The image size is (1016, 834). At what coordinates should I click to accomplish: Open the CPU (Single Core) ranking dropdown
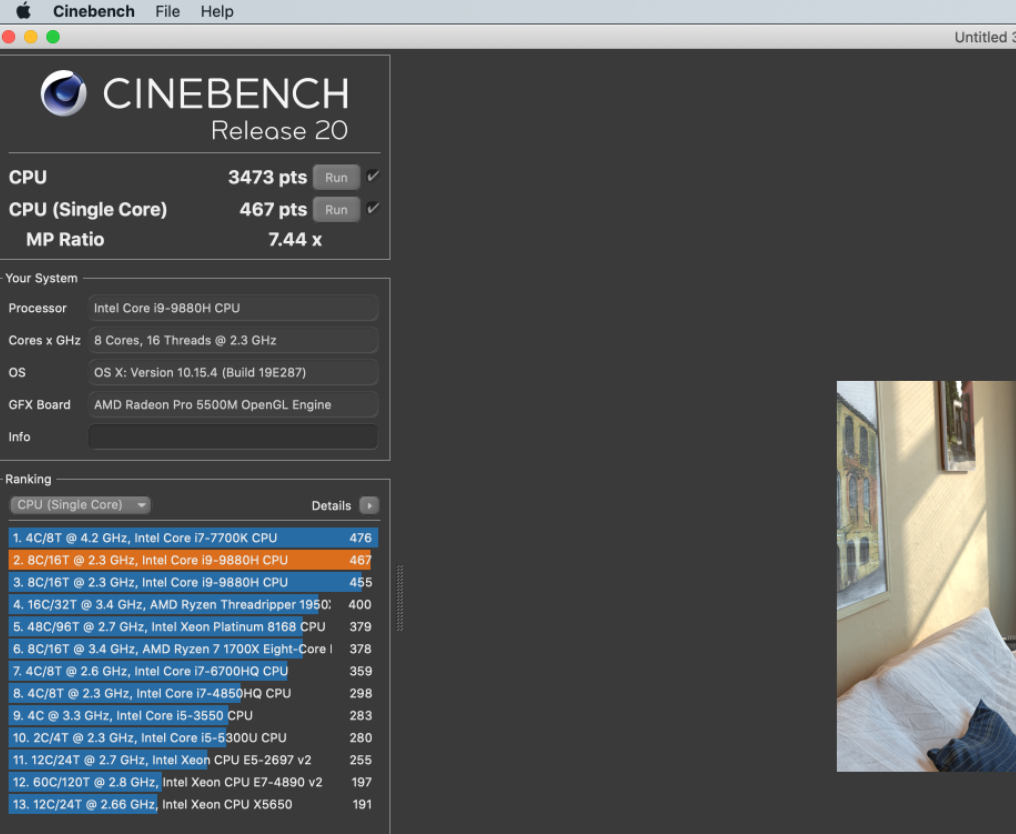tap(80, 505)
